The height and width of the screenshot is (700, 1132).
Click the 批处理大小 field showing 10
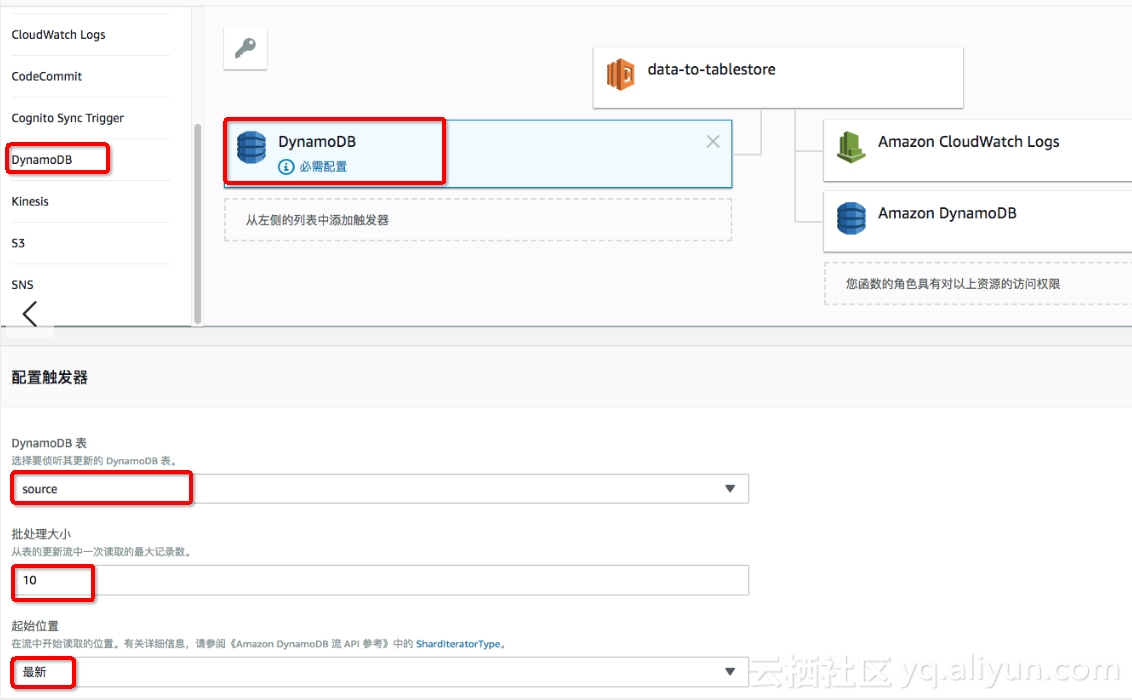pos(380,580)
